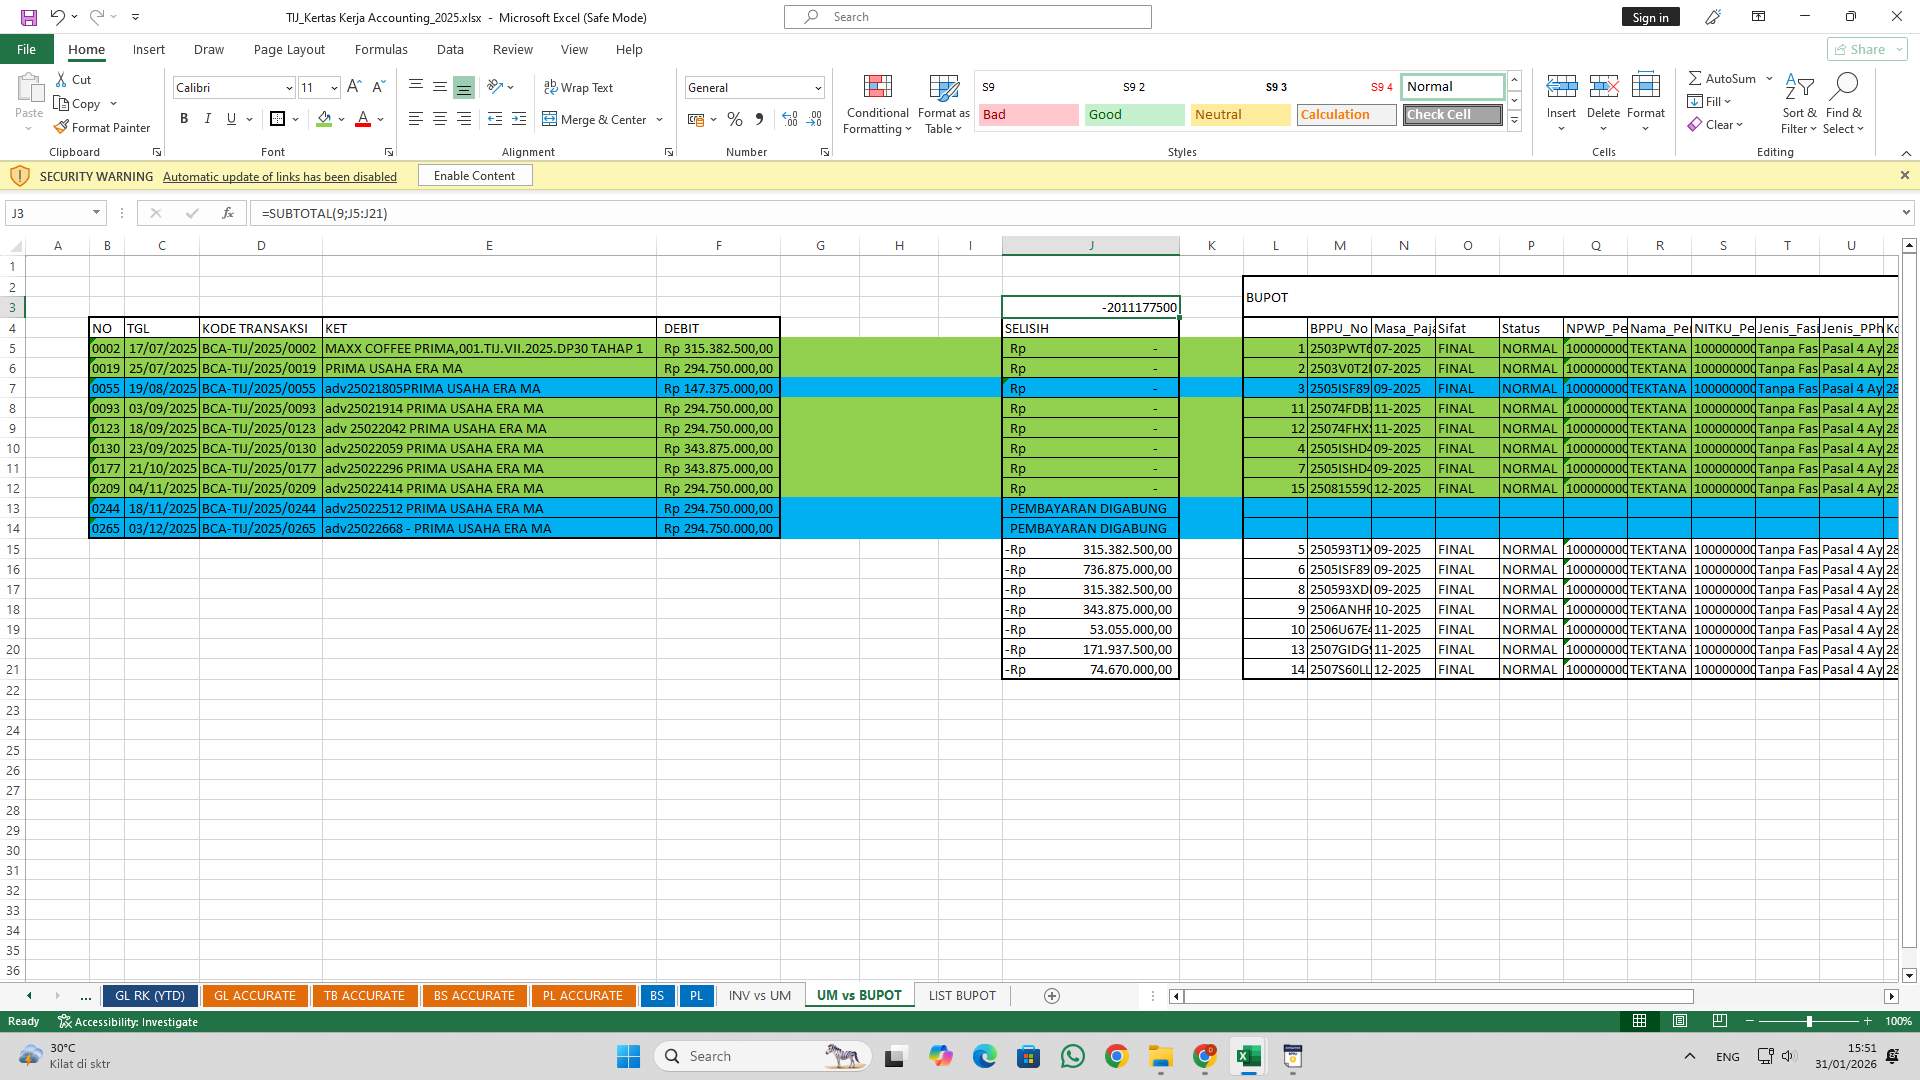
Task: Enable Wrap Text for selection
Action: [579, 87]
